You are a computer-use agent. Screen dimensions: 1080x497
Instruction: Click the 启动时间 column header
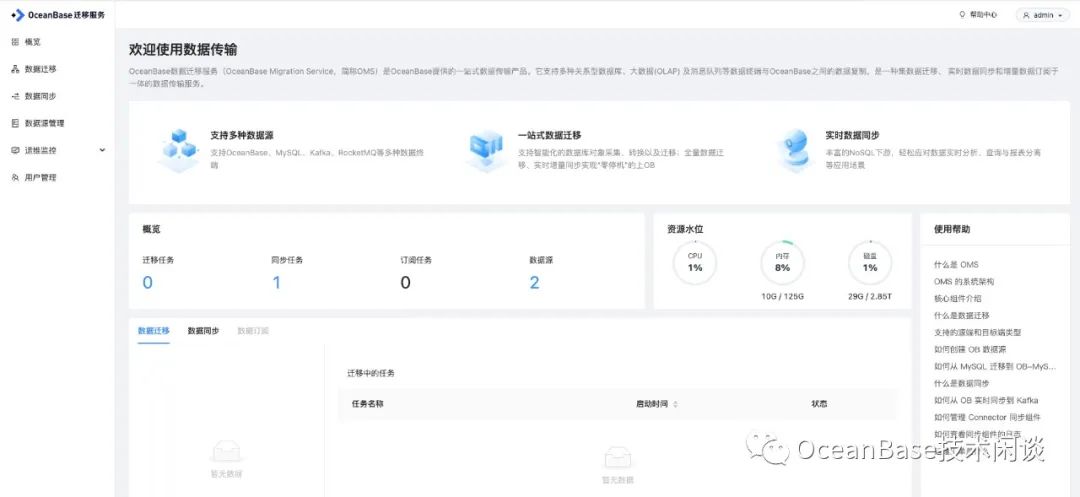coord(652,404)
